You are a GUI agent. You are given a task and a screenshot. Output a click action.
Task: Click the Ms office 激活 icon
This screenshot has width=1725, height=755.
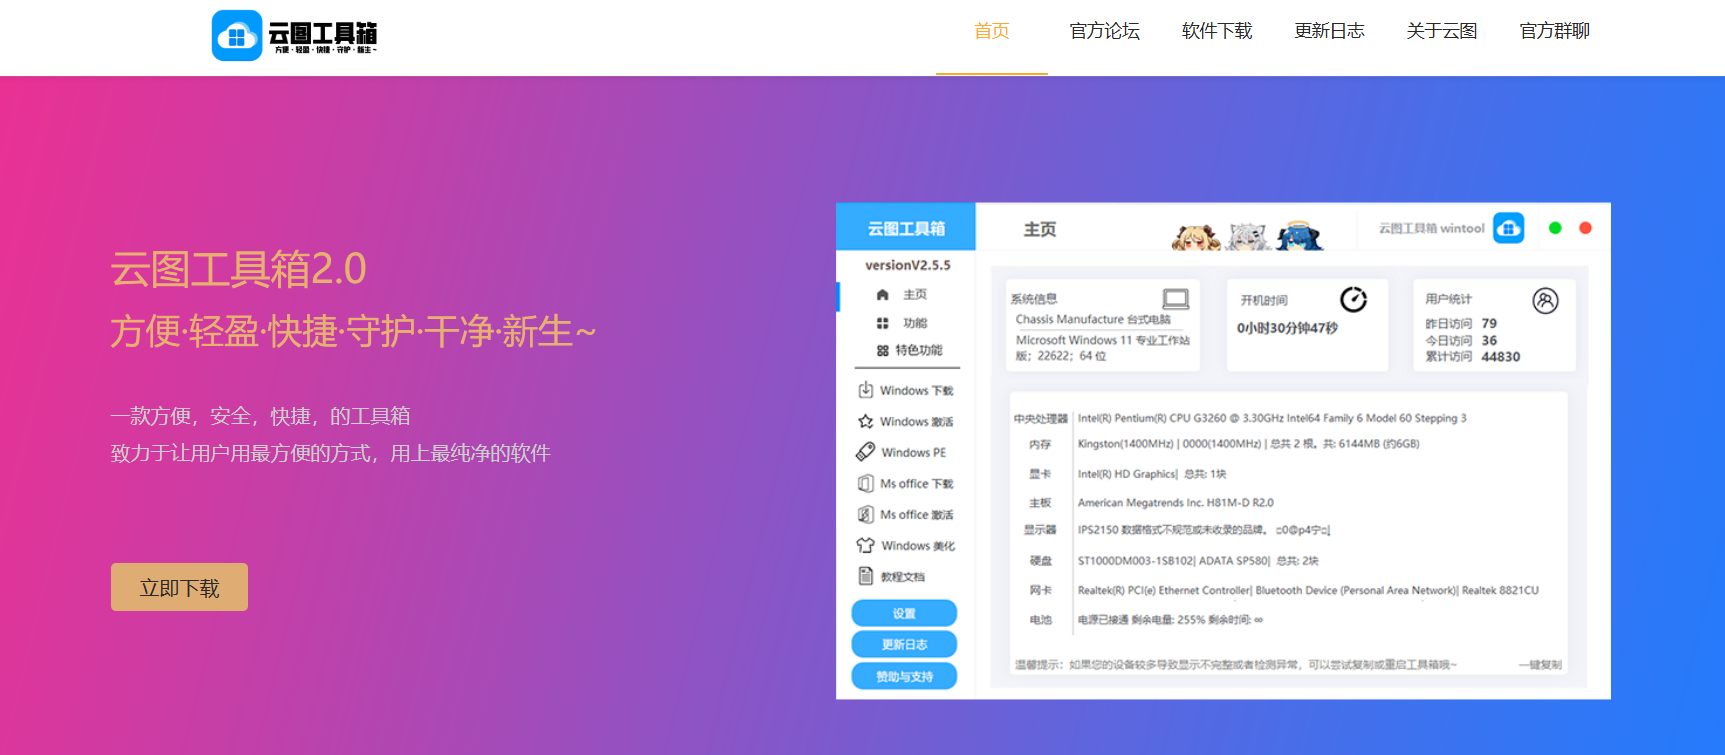[865, 514]
